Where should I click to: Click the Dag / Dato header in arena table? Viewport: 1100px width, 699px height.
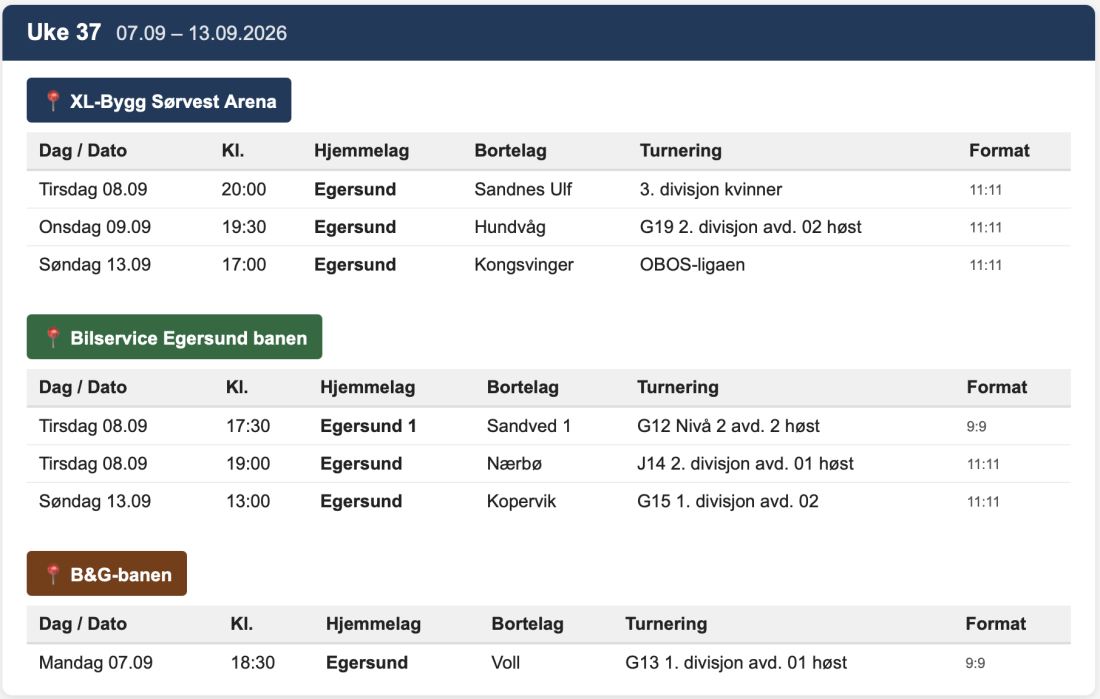click(83, 150)
